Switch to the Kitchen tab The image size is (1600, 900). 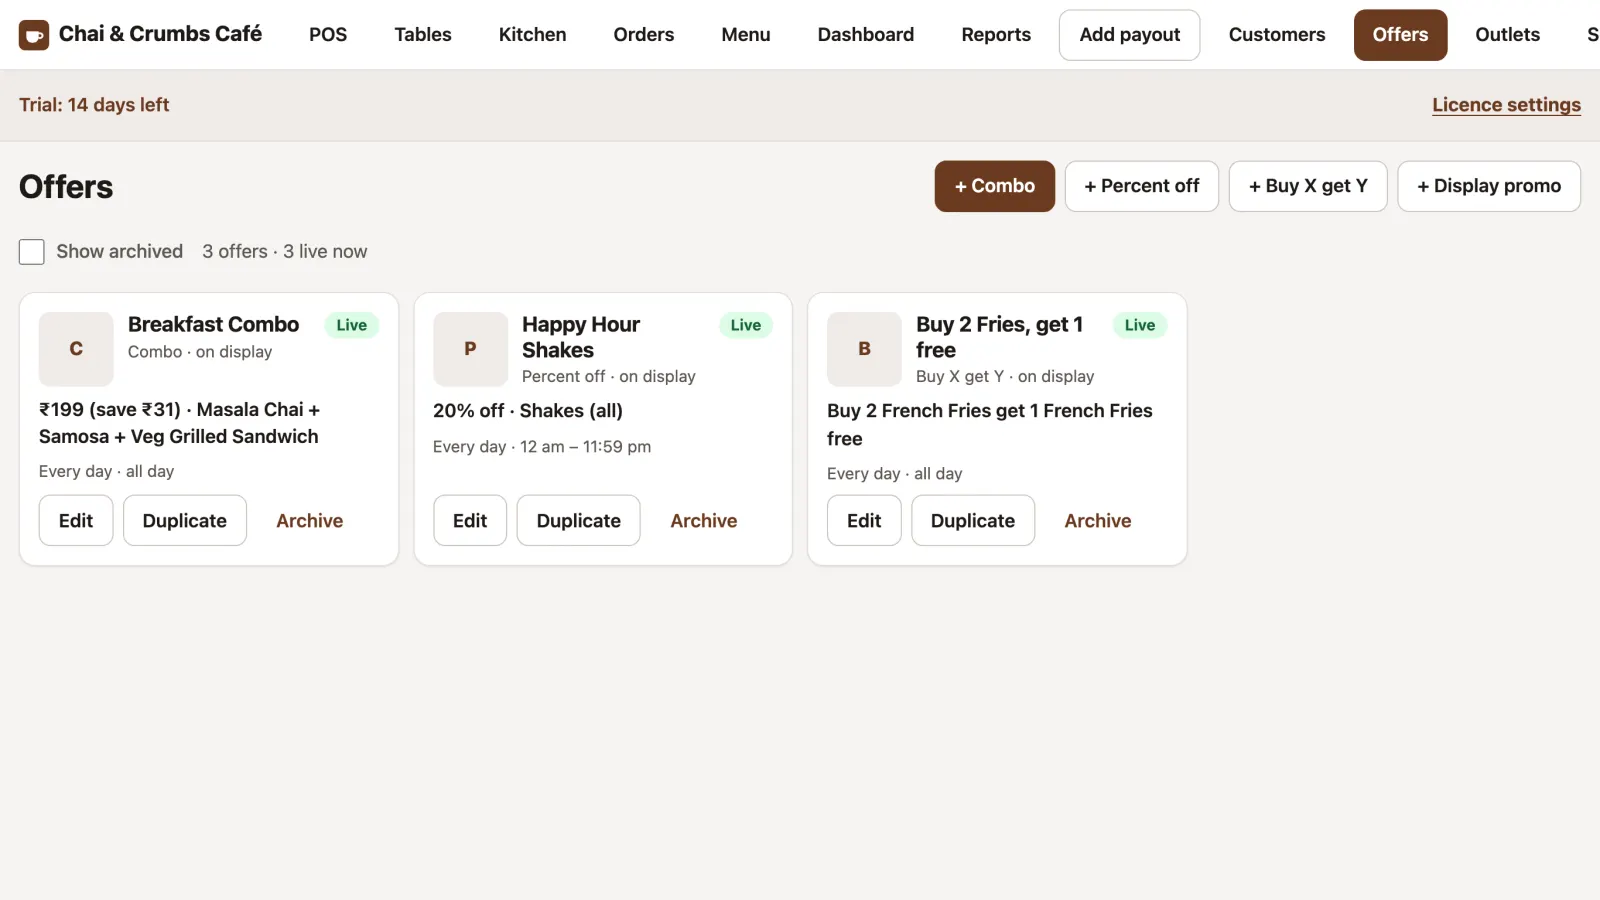tap(533, 35)
